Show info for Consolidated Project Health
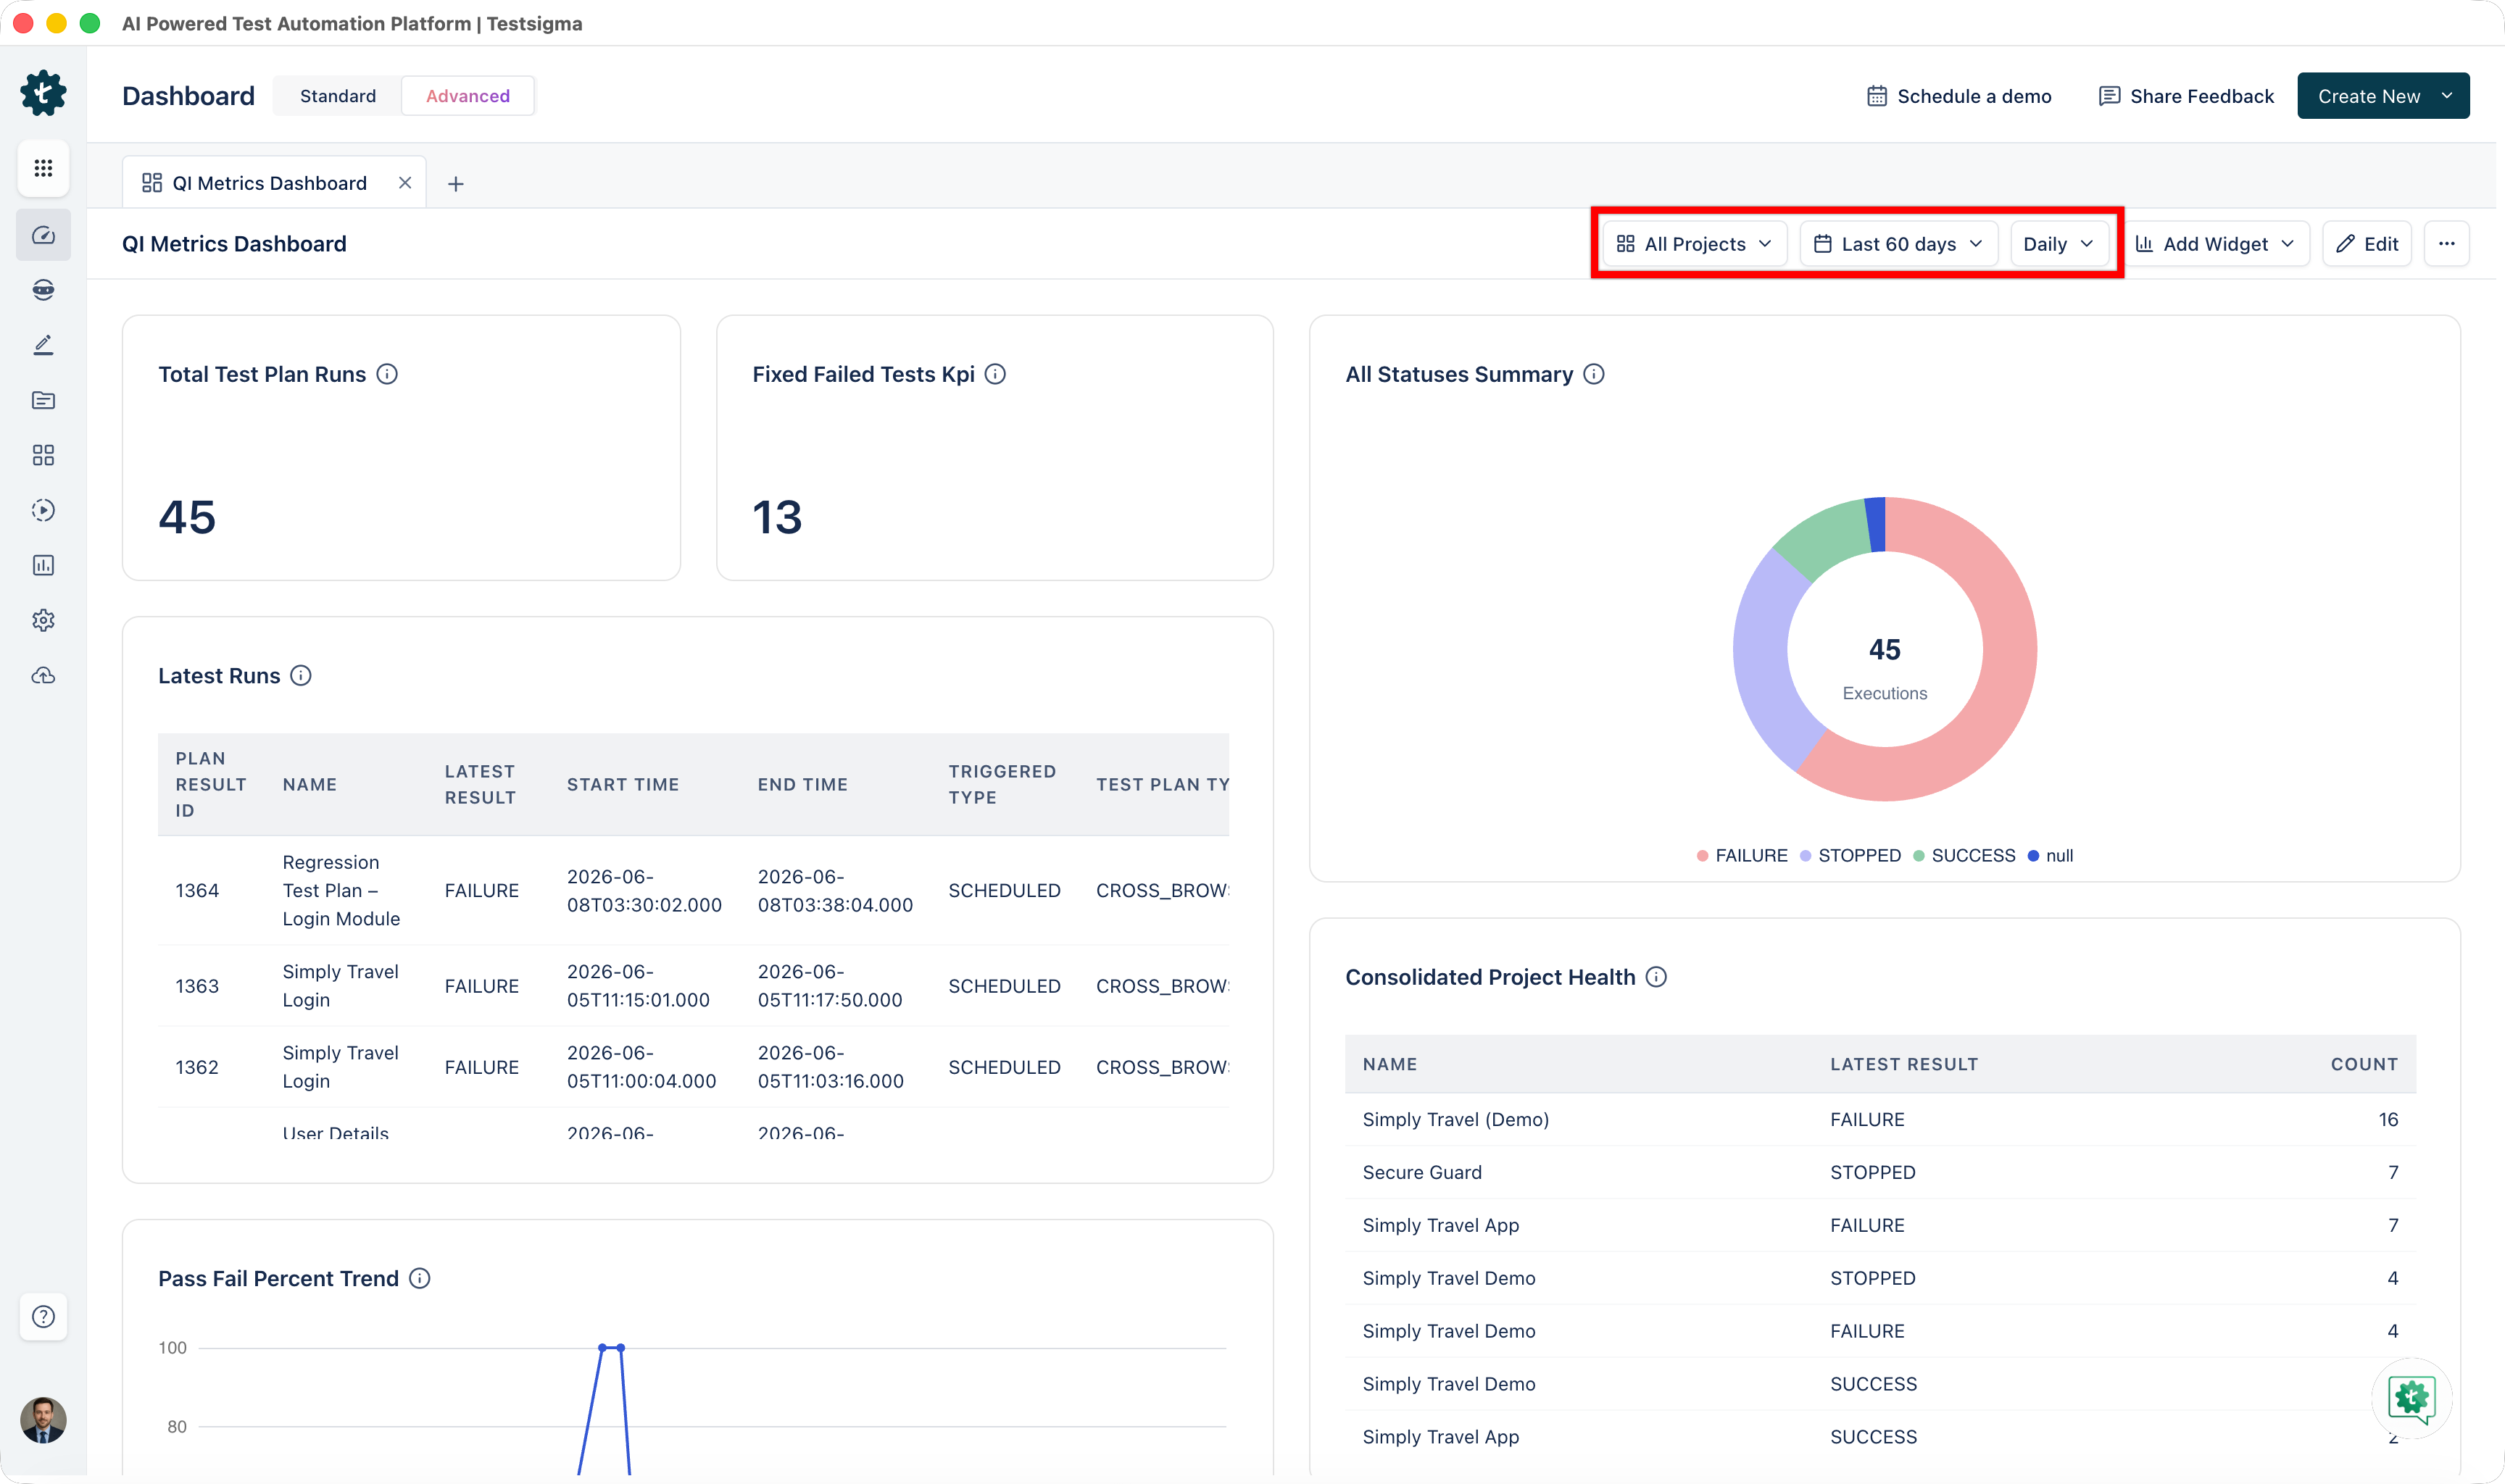The image size is (2505, 1484). [1656, 977]
